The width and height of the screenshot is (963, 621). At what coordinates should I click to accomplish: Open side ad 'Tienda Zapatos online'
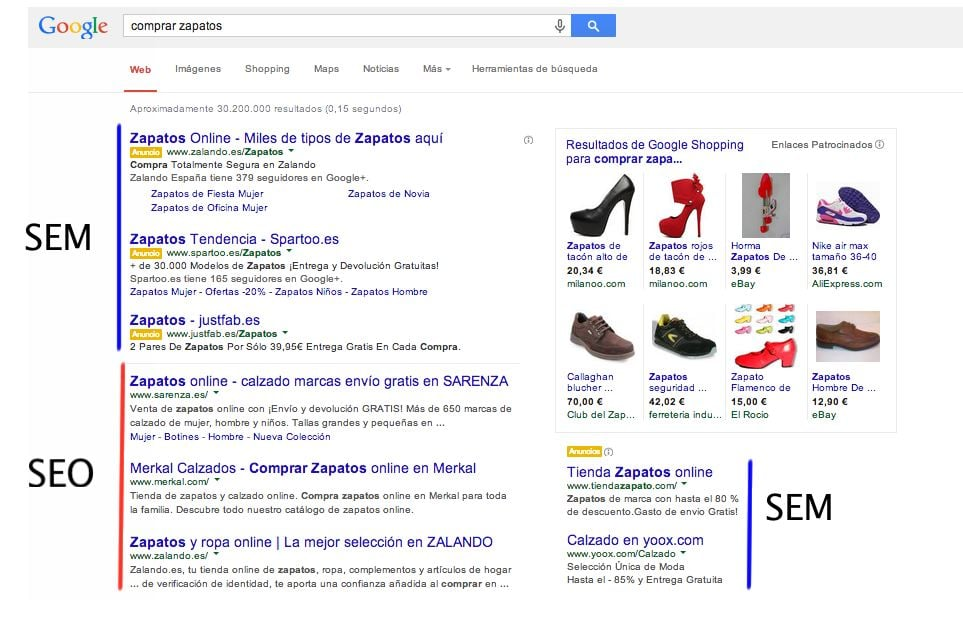pos(639,472)
